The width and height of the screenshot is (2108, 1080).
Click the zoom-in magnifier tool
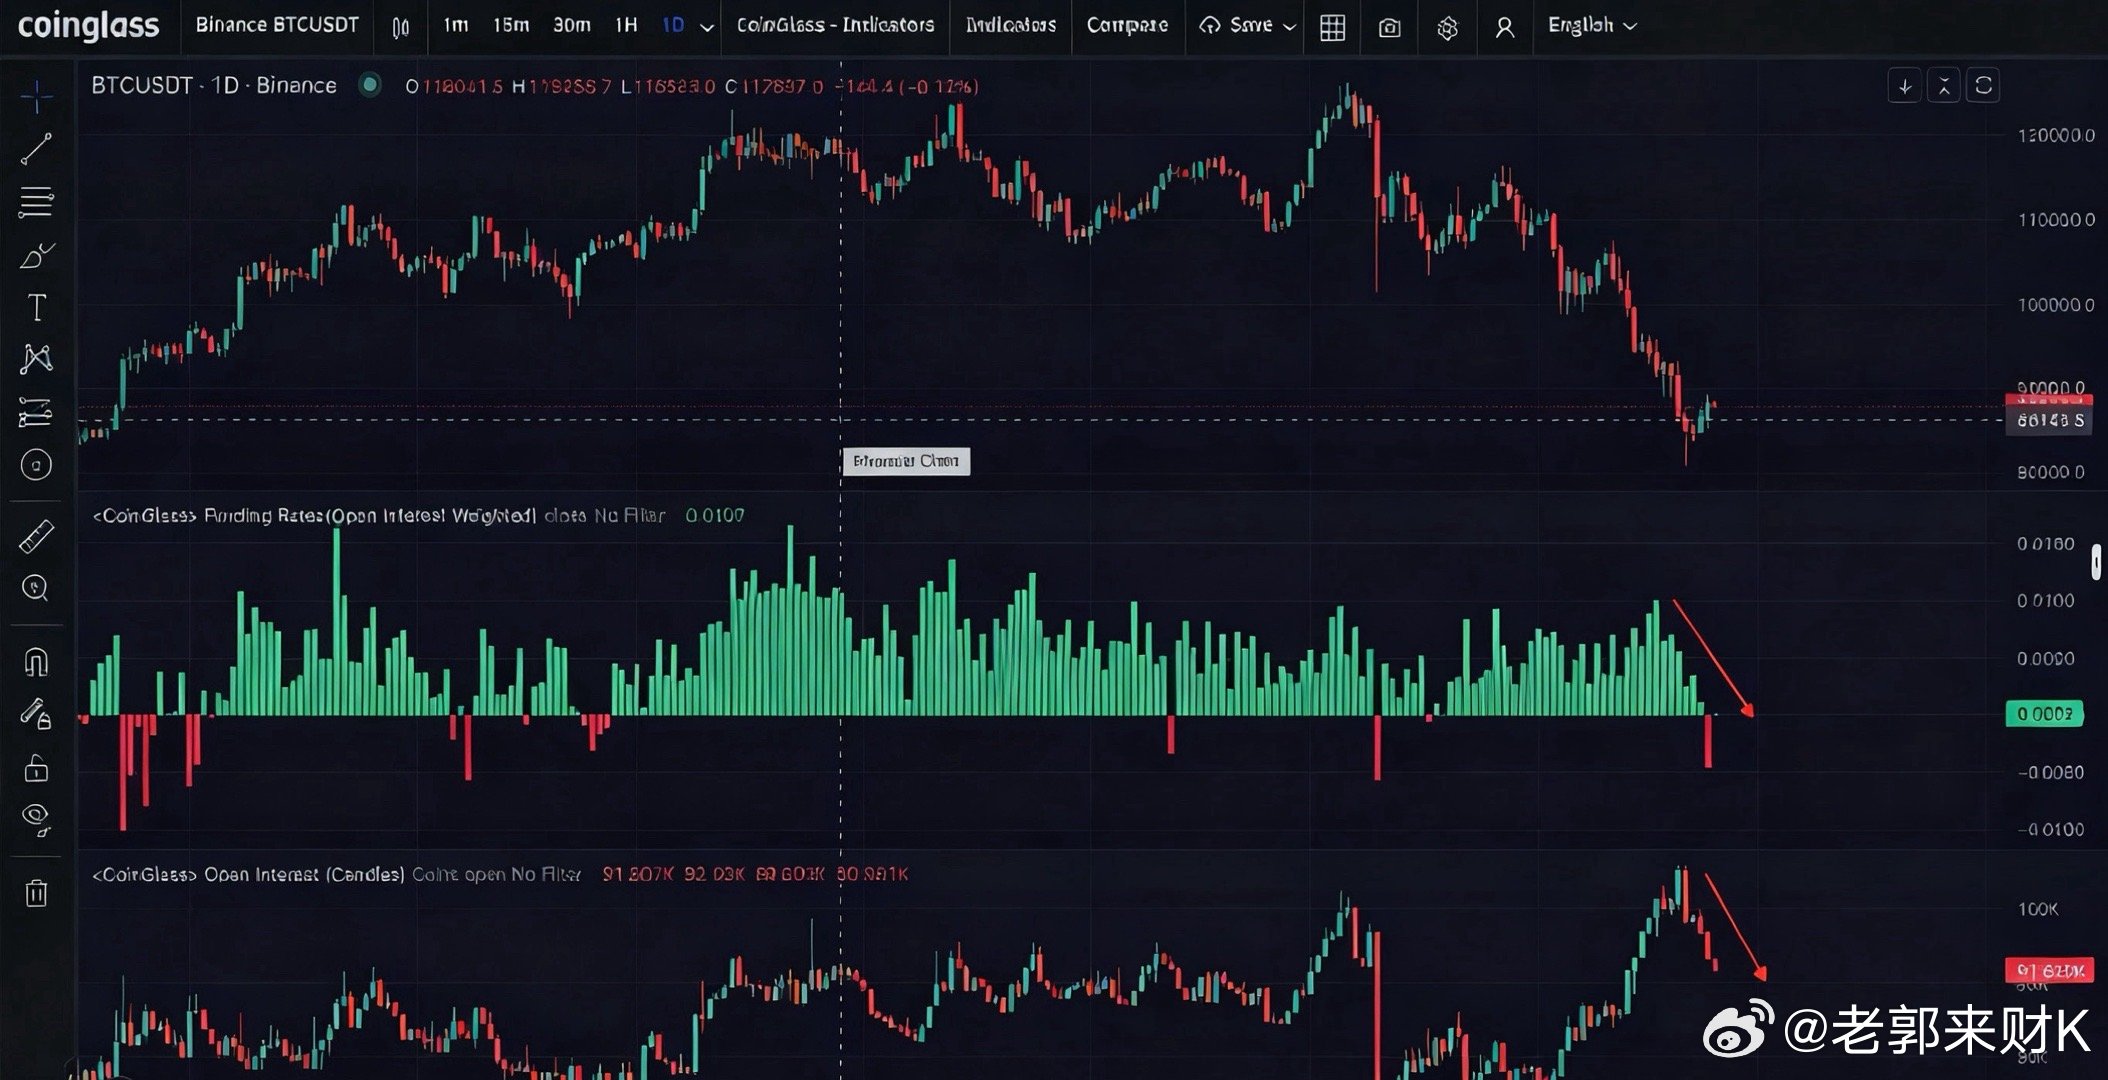click(37, 588)
